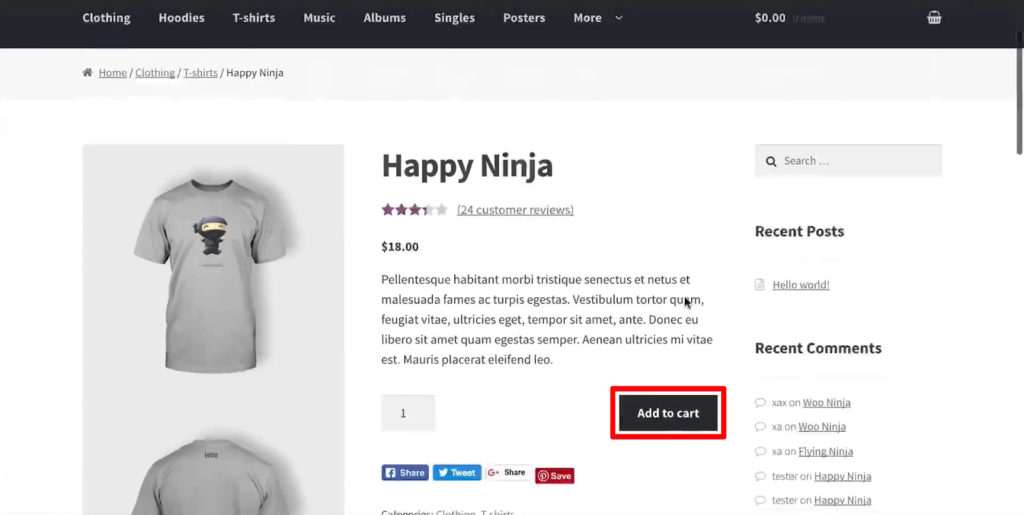This screenshot has height=515, width=1024.
Task: Open Woo Ninja link from xax comment
Action: (826, 403)
